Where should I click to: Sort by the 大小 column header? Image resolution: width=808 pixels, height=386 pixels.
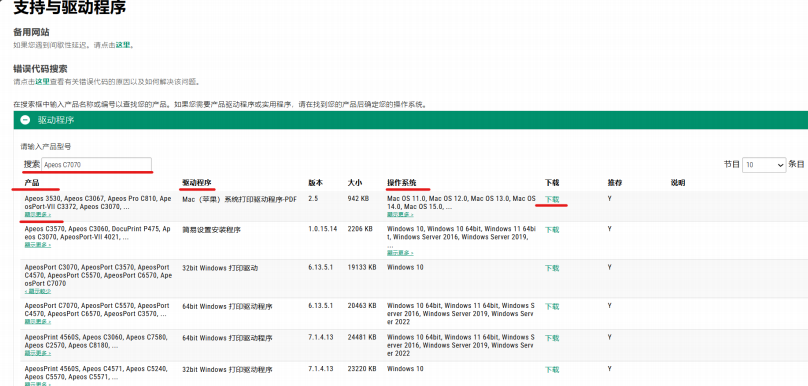pyautogui.click(x=355, y=182)
